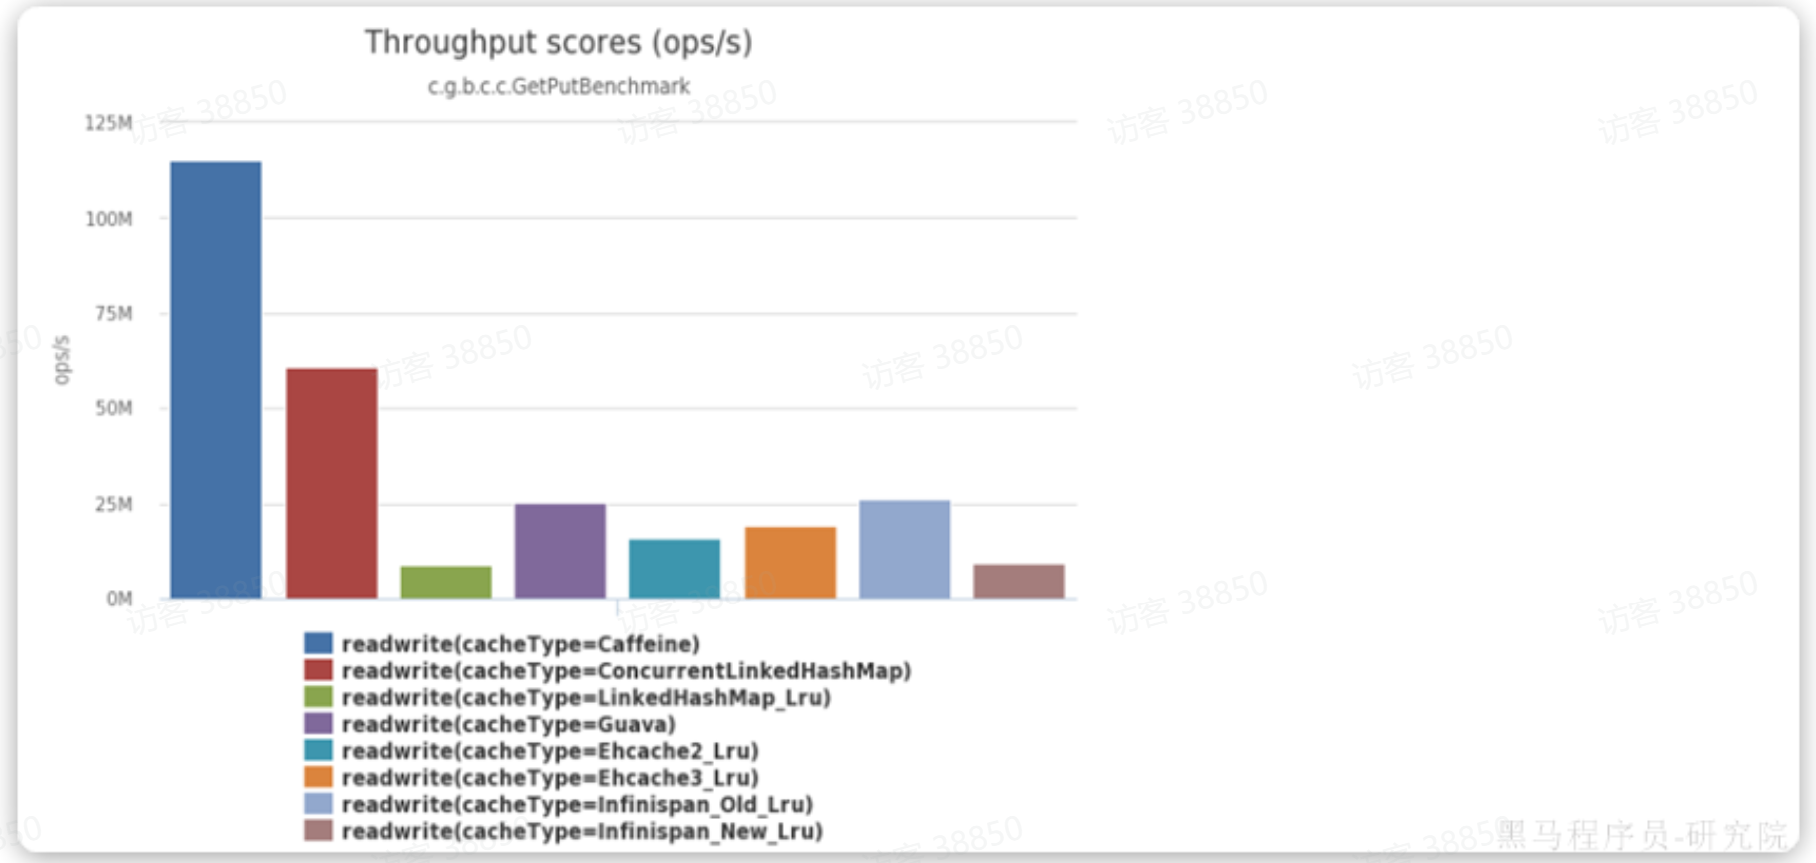Click the green LinkedHashMap_Lru legend swatch
This screenshot has height=863, width=1816.
pos(318,697)
